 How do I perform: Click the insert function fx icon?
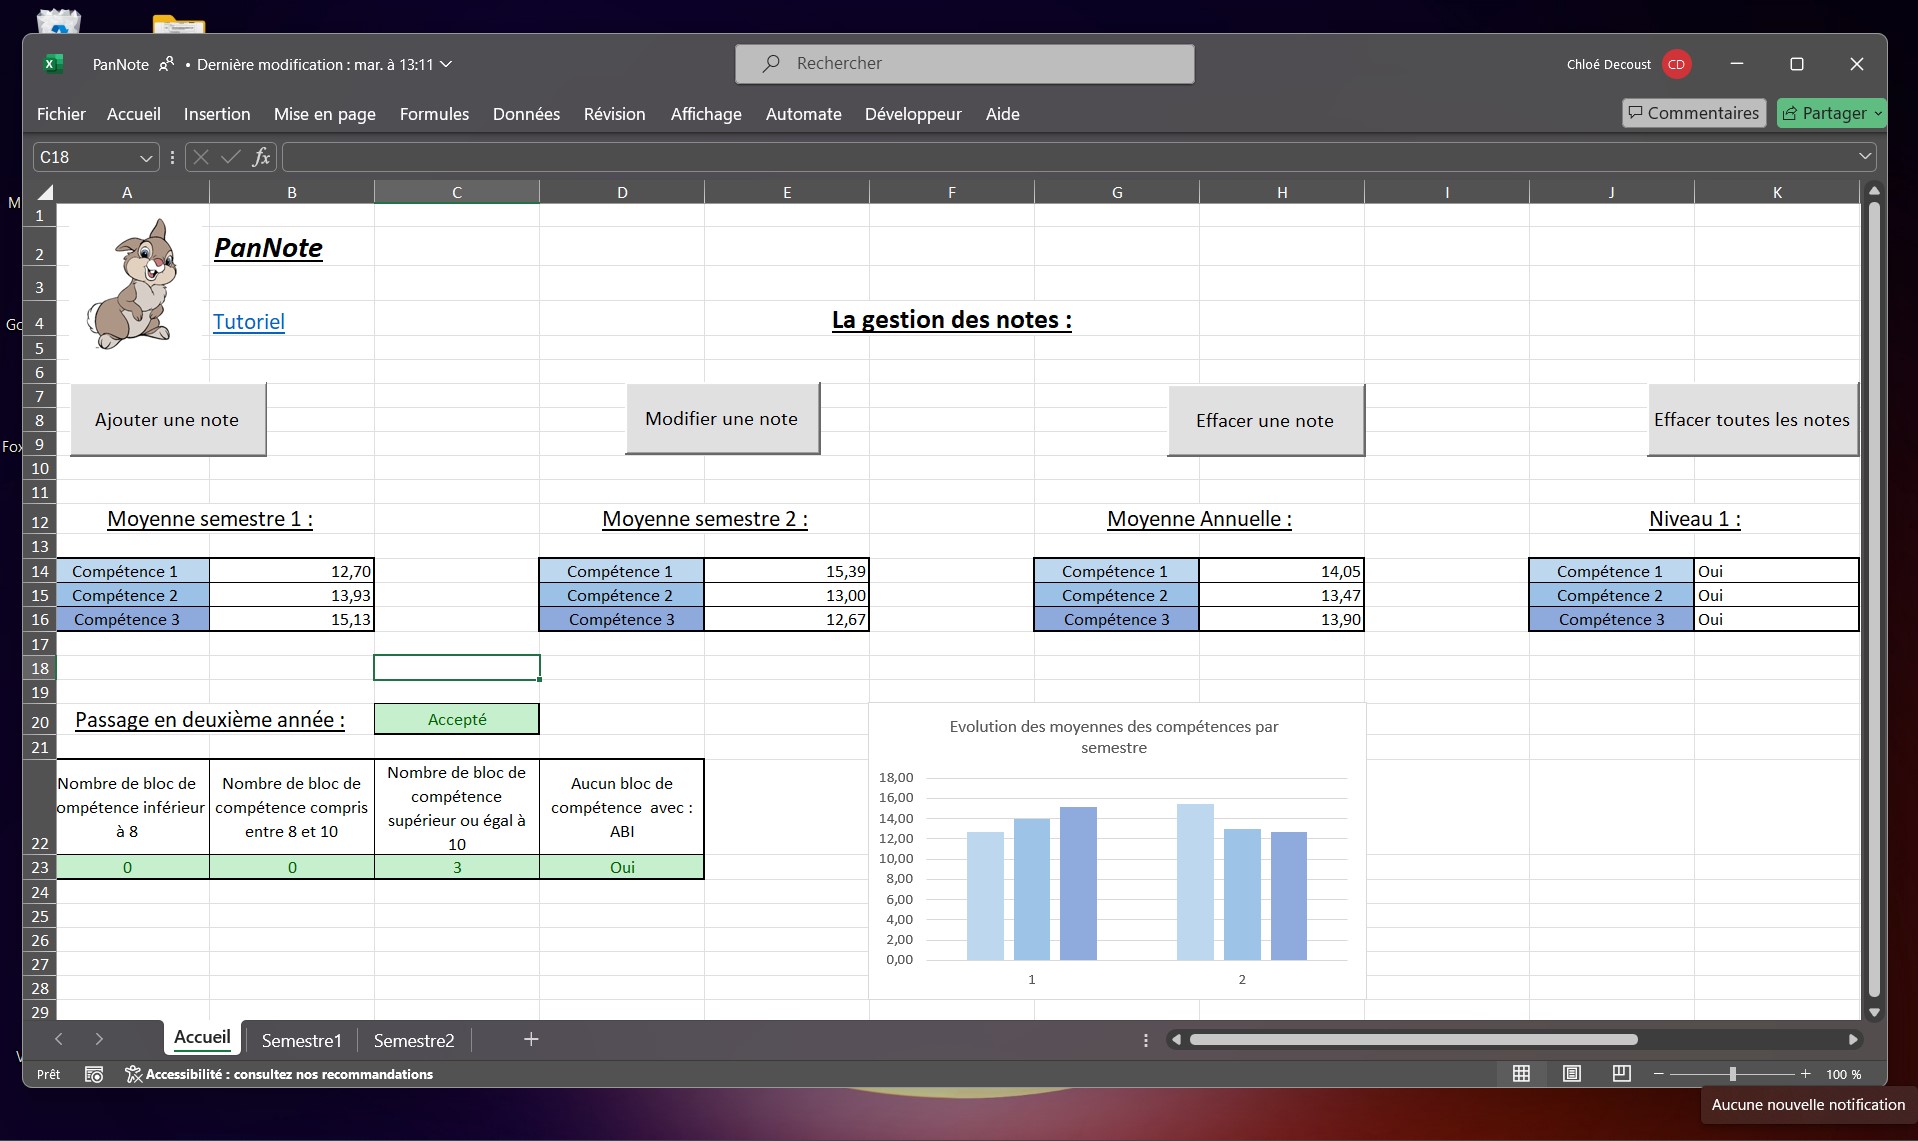(261, 157)
